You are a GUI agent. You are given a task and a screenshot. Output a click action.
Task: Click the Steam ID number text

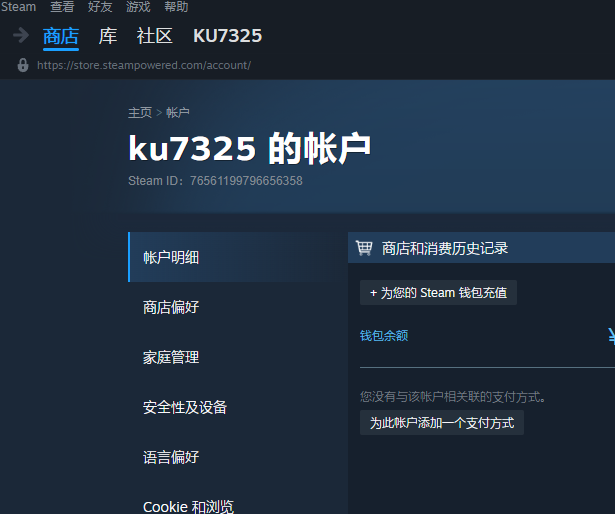click(x=246, y=181)
